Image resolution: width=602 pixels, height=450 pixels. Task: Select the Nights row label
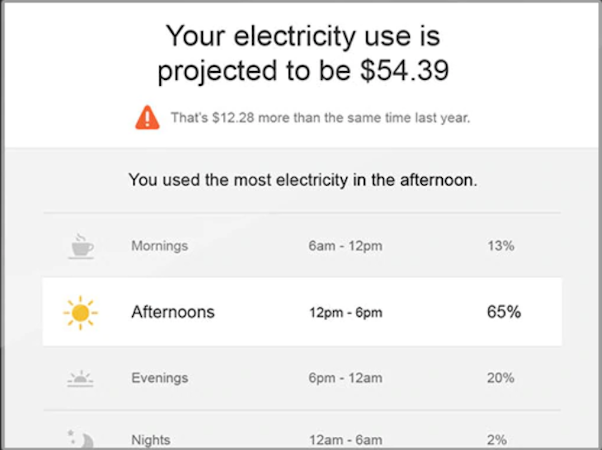(x=150, y=439)
